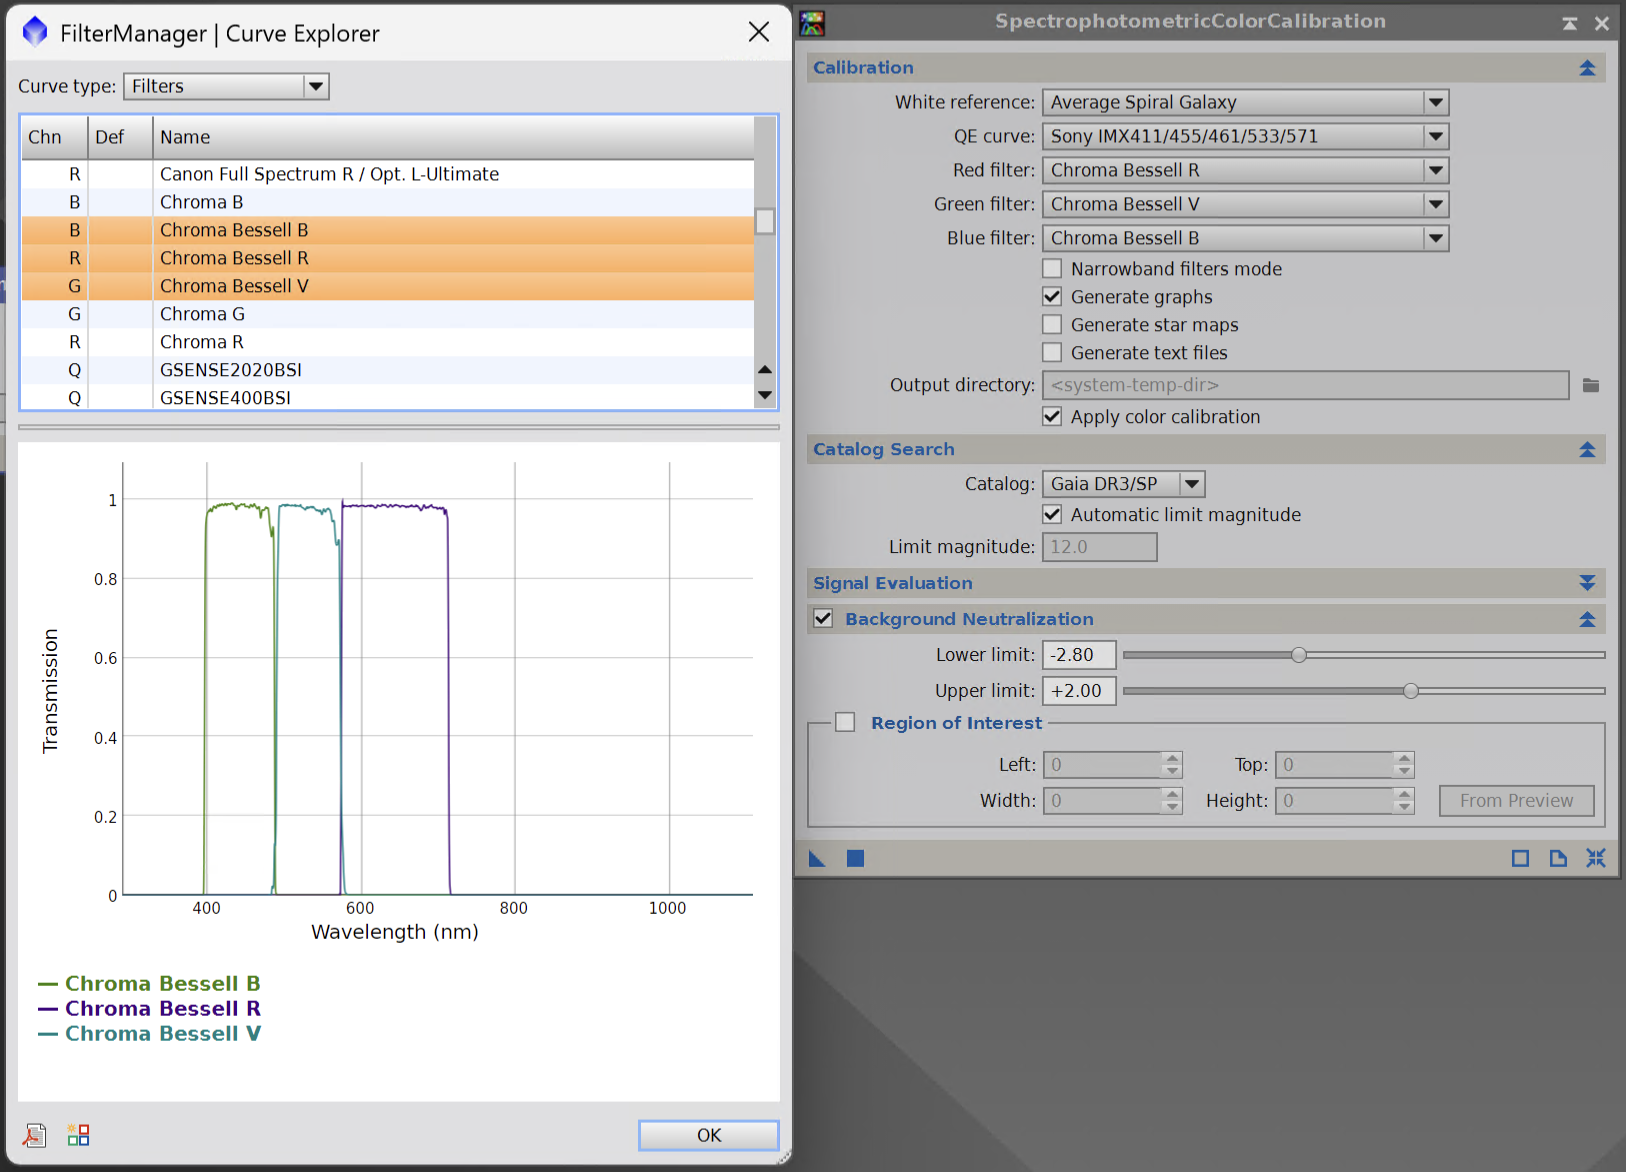Collapse the Background Neutralization section
Image resolution: width=1626 pixels, height=1172 pixels.
point(1587,620)
